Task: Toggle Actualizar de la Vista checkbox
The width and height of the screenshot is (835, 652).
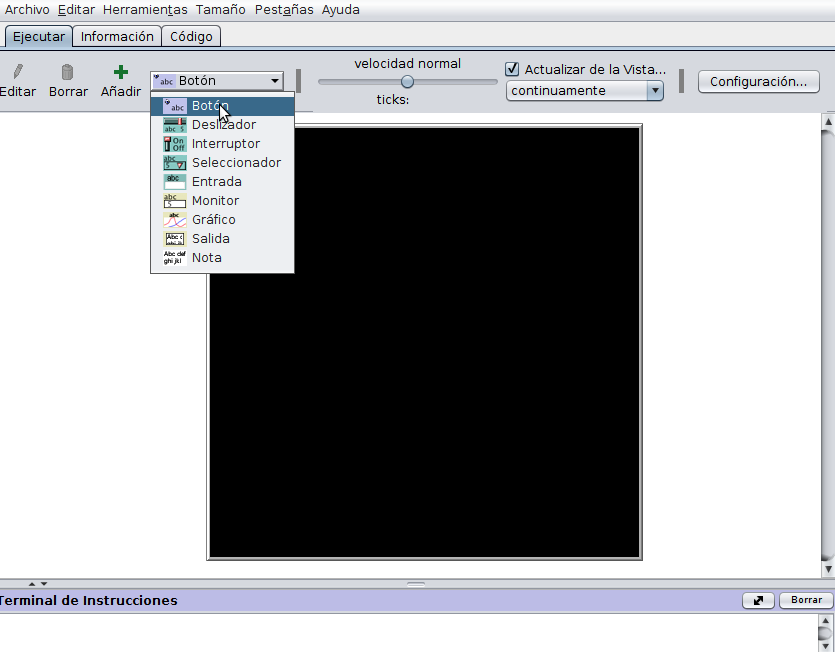Action: coord(512,69)
